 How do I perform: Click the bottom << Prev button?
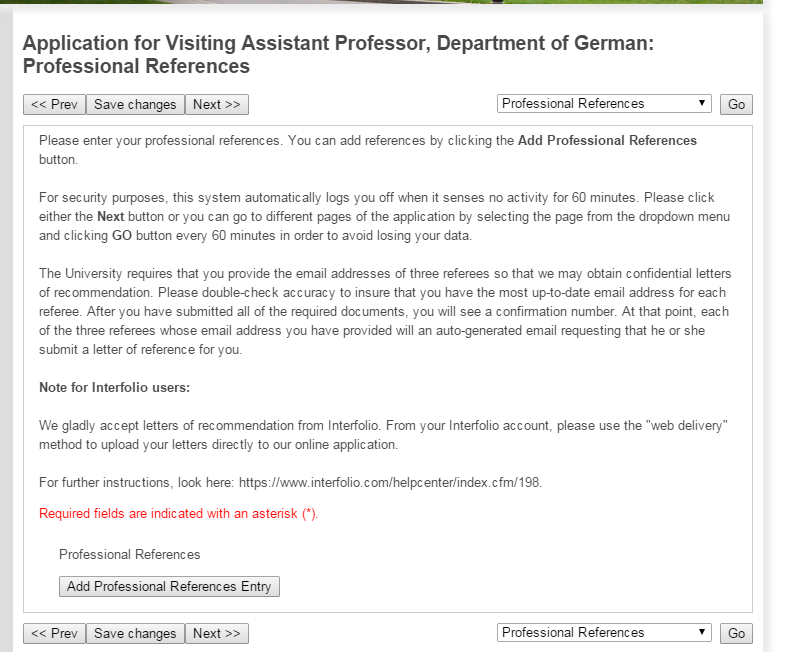(x=54, y=633)
